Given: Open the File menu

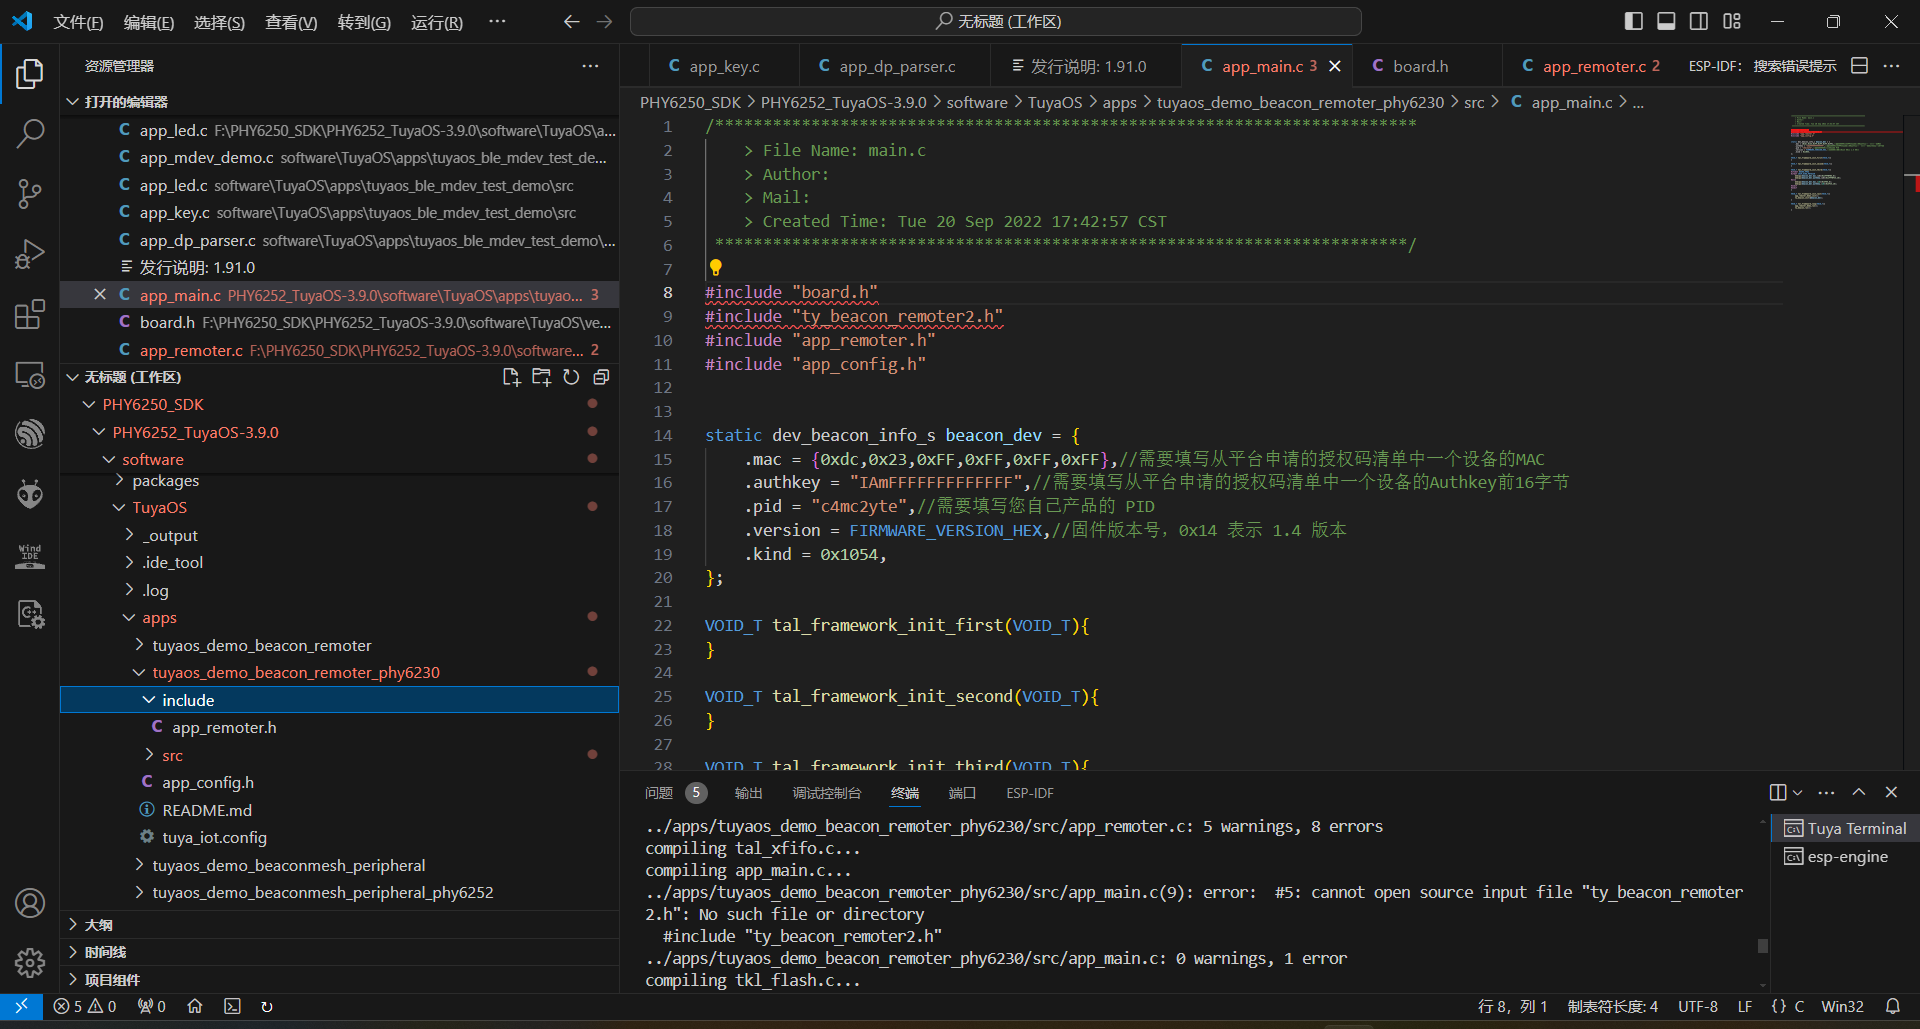Looking at the screenshot, I should [x=78, y=22].
